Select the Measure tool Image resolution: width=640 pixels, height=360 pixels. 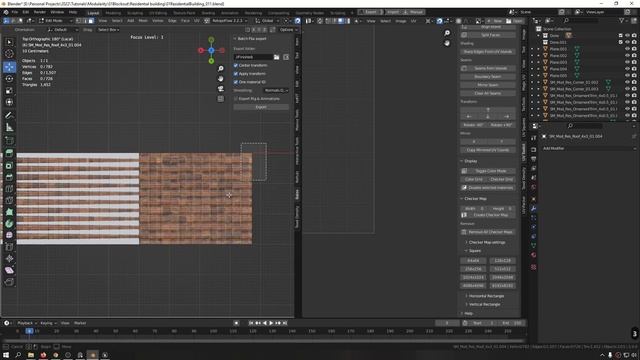(9, 127)
